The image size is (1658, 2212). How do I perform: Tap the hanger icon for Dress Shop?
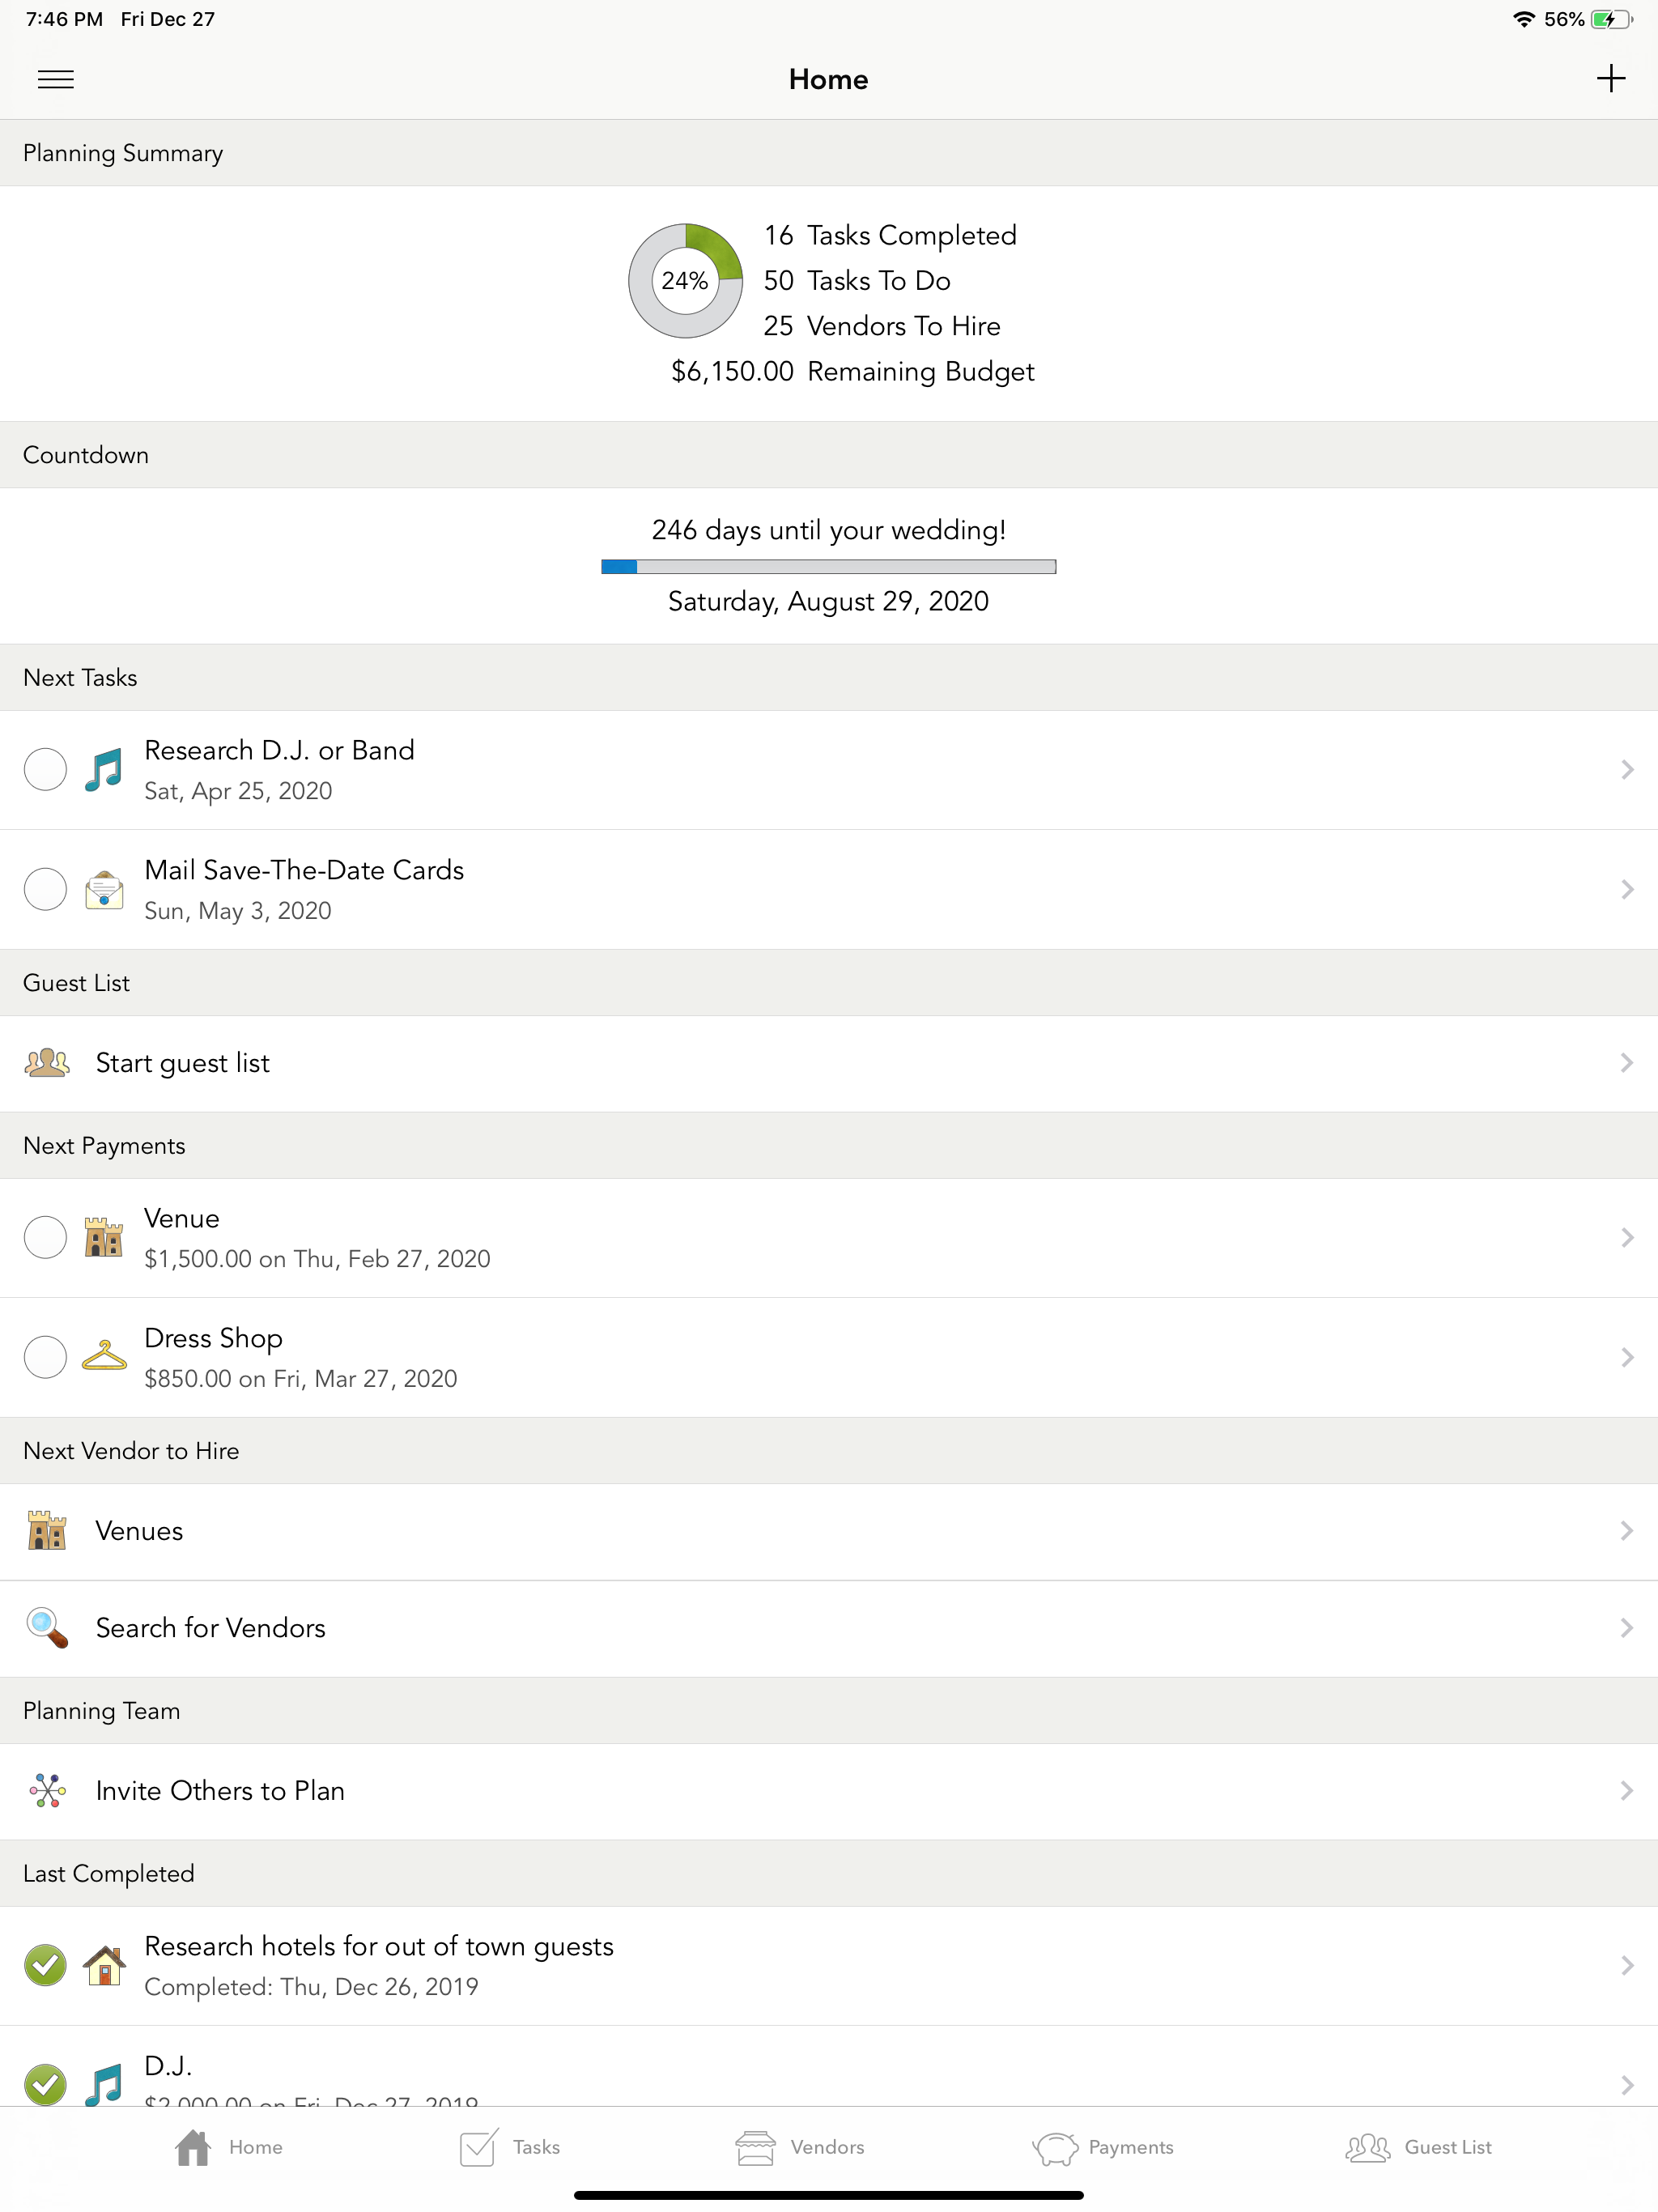104,1356
